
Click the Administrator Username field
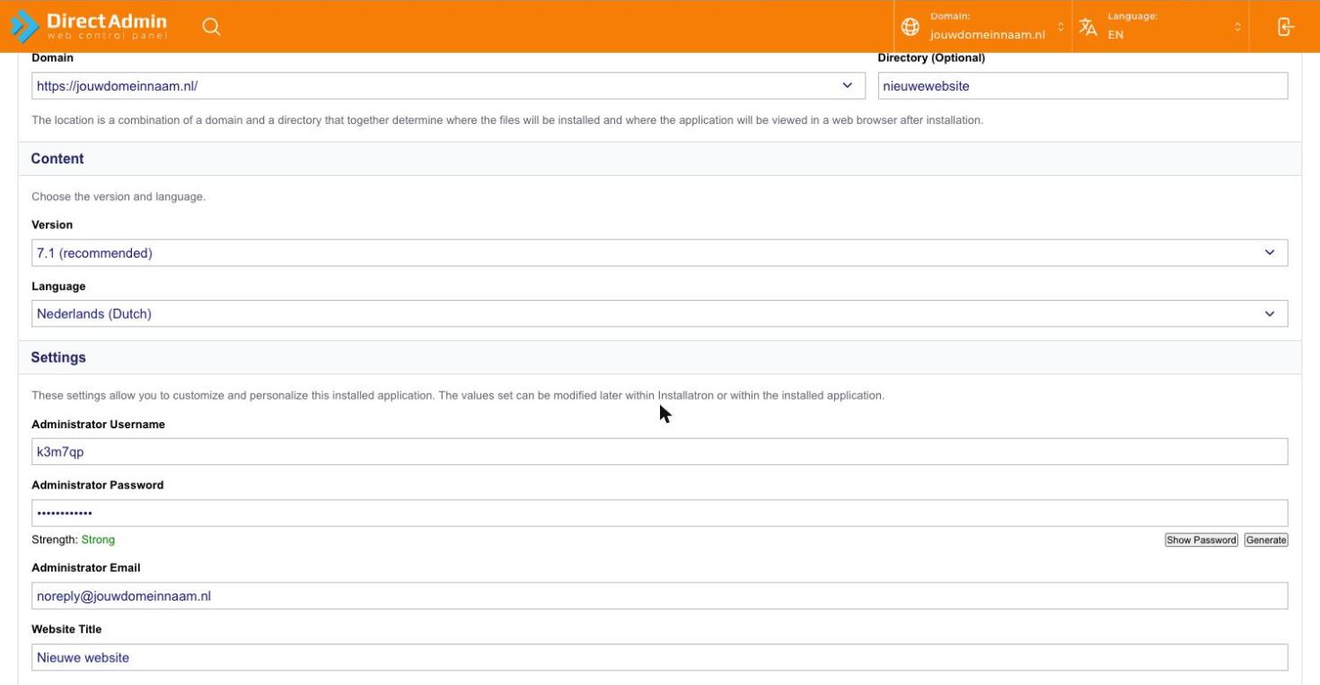[x=659, y=452]
